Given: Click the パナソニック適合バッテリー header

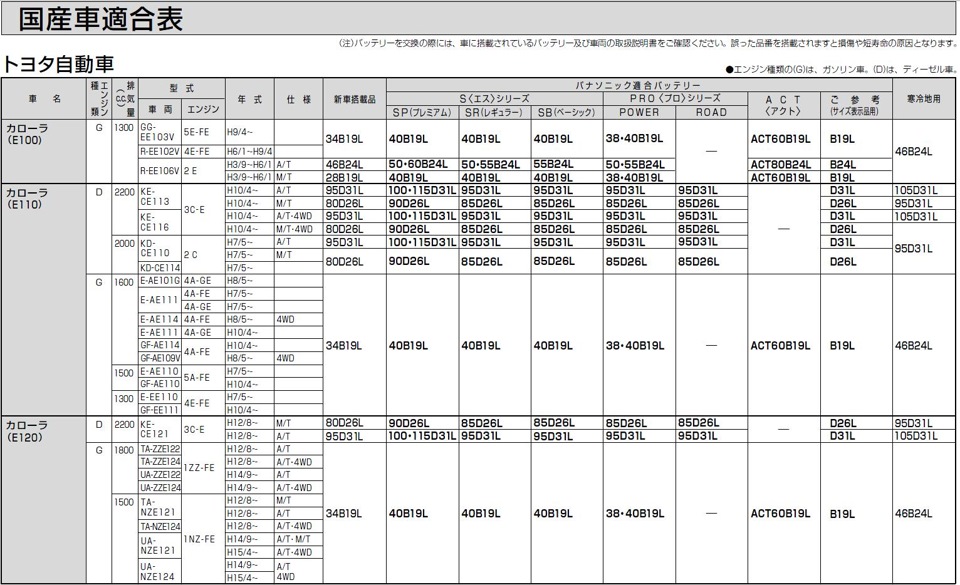Looking at the screenshot, I should (639, 85).
